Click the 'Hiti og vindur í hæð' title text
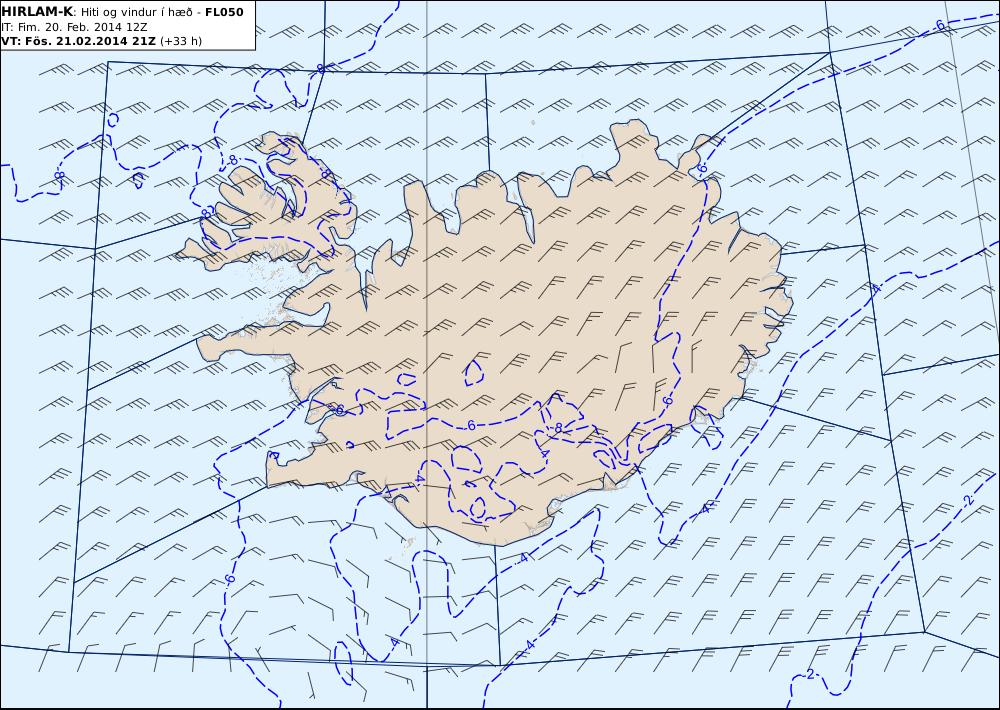Image resolution: width=1000 pixels, height=710 pixels. click(136, 13)
